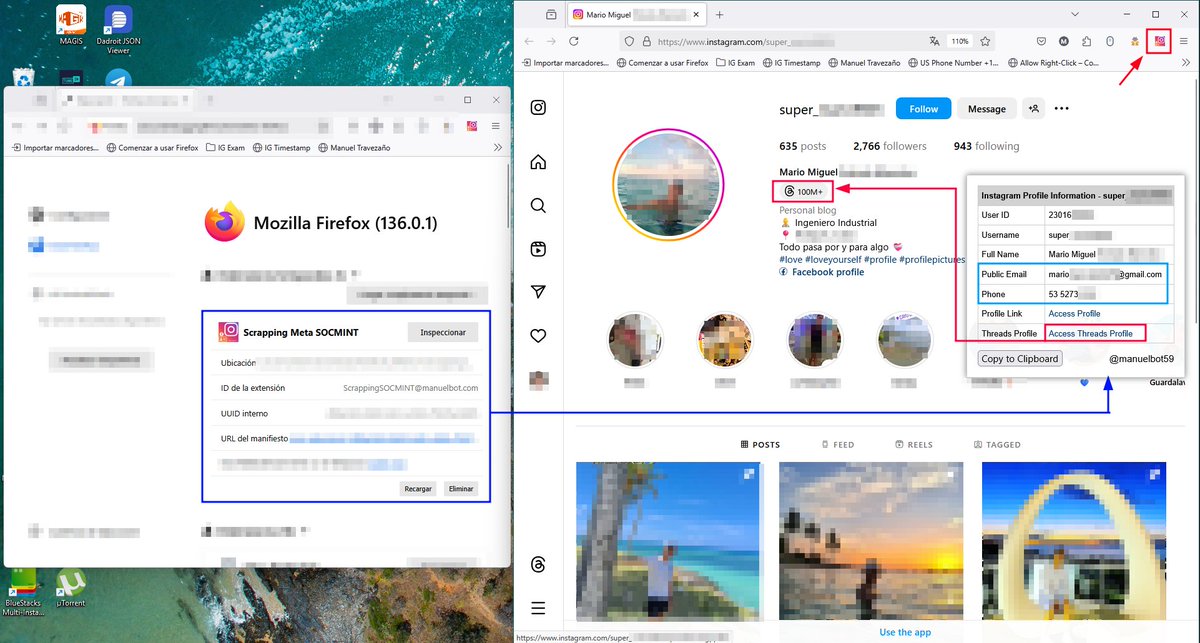Show more bookmarks in left Firefox window
The image size is (1200, 643).
point(496,147)
